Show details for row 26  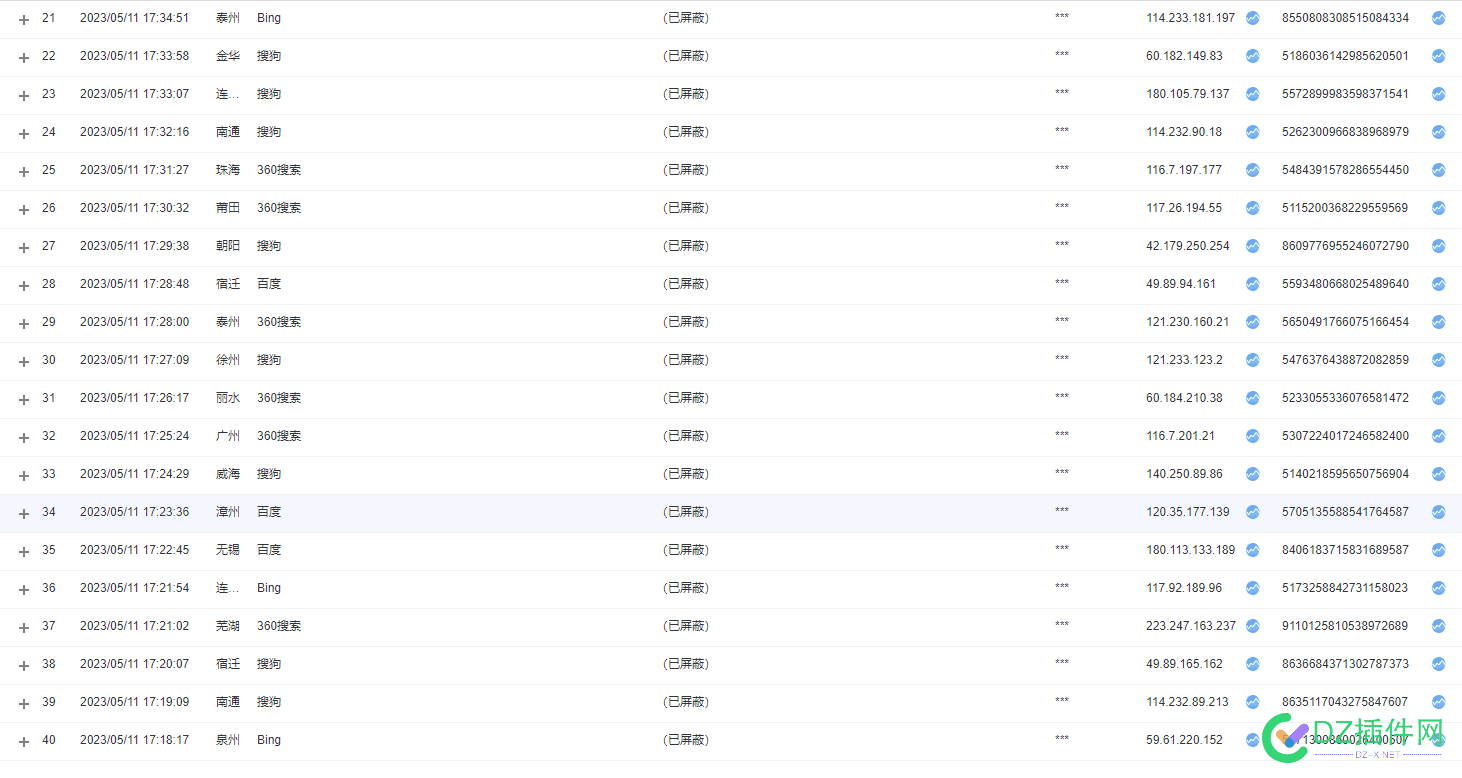[24, 209]
